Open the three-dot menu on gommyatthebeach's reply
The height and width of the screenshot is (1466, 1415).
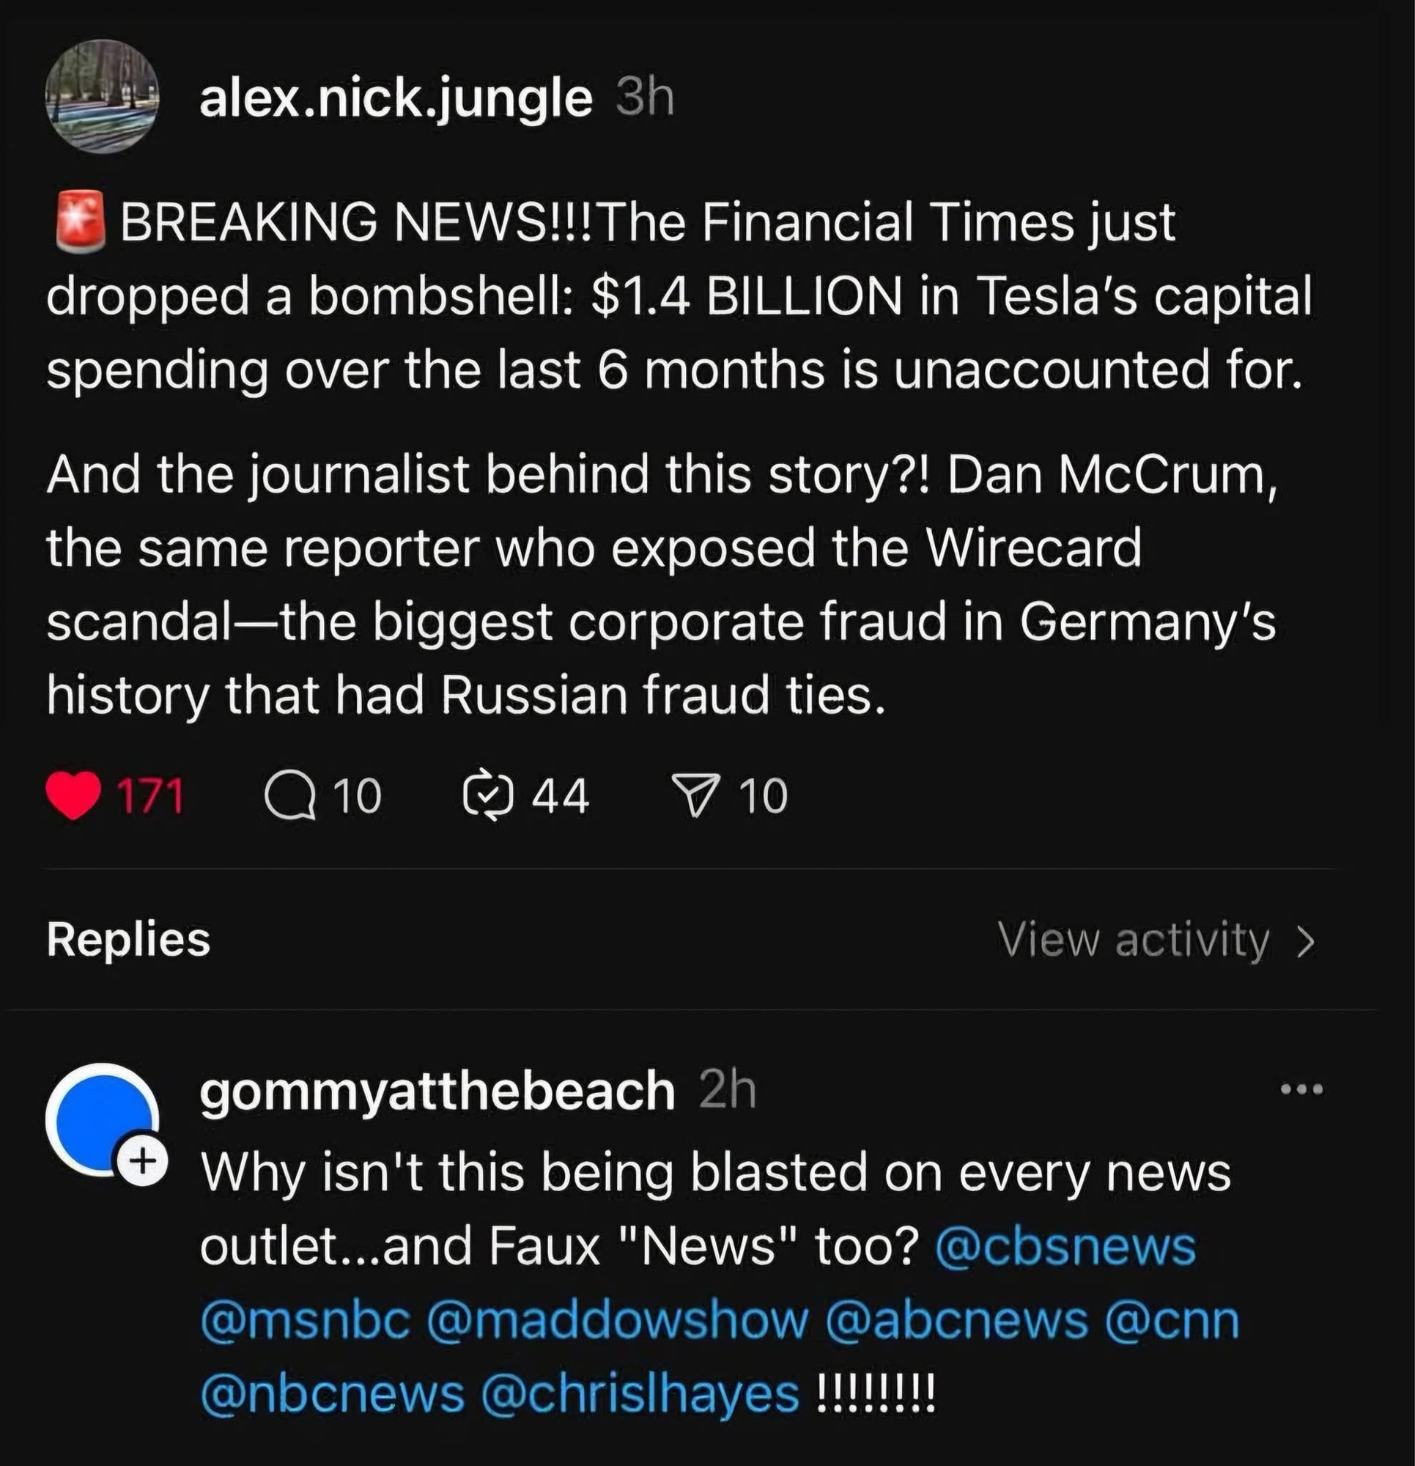pos(1302,1089)
